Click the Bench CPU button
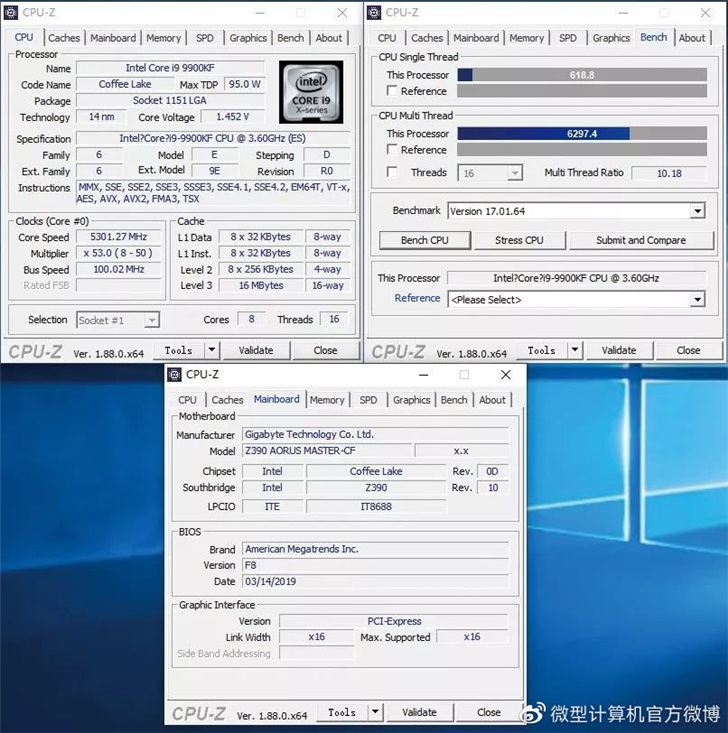The height and width of the screenshot is (733, 728). coord(425,240)
